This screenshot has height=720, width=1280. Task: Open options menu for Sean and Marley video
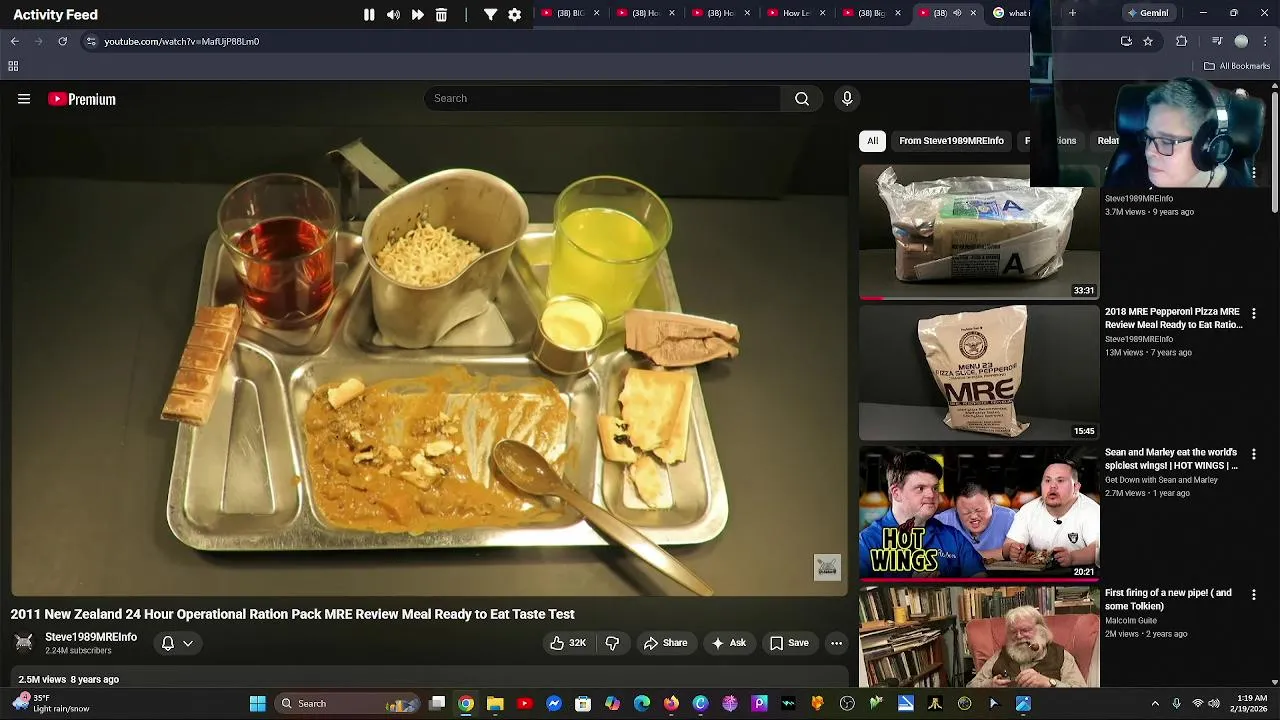[x=1254, y=455]
